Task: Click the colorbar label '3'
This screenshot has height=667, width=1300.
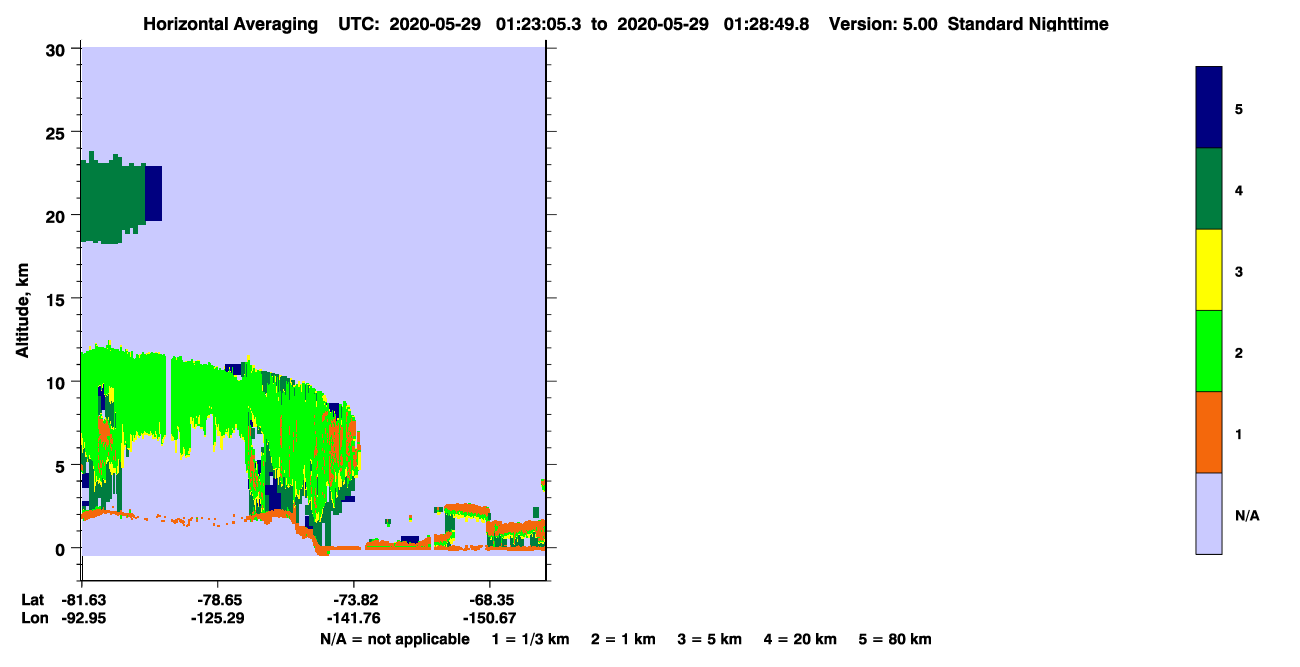Action: pos(1239,271)
